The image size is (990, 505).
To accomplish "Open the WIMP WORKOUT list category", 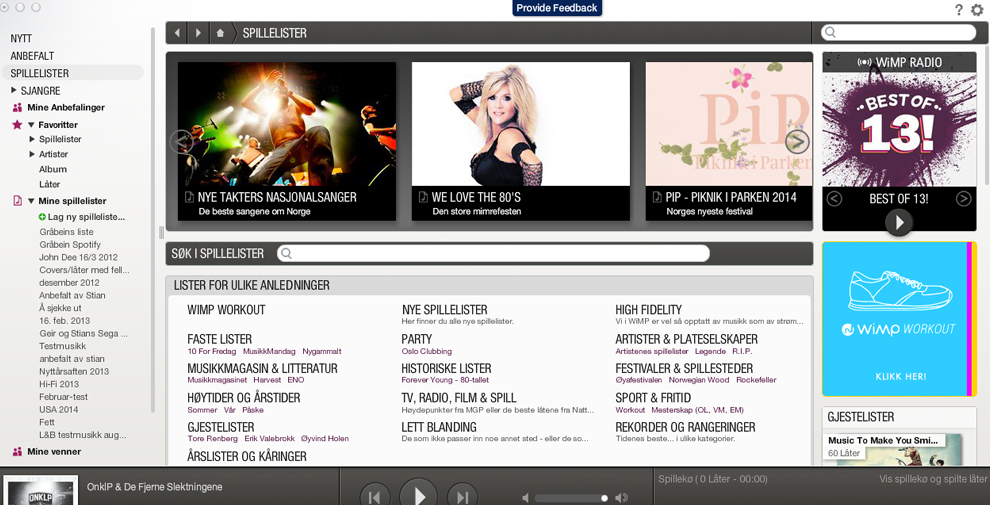I will [226, 310].
